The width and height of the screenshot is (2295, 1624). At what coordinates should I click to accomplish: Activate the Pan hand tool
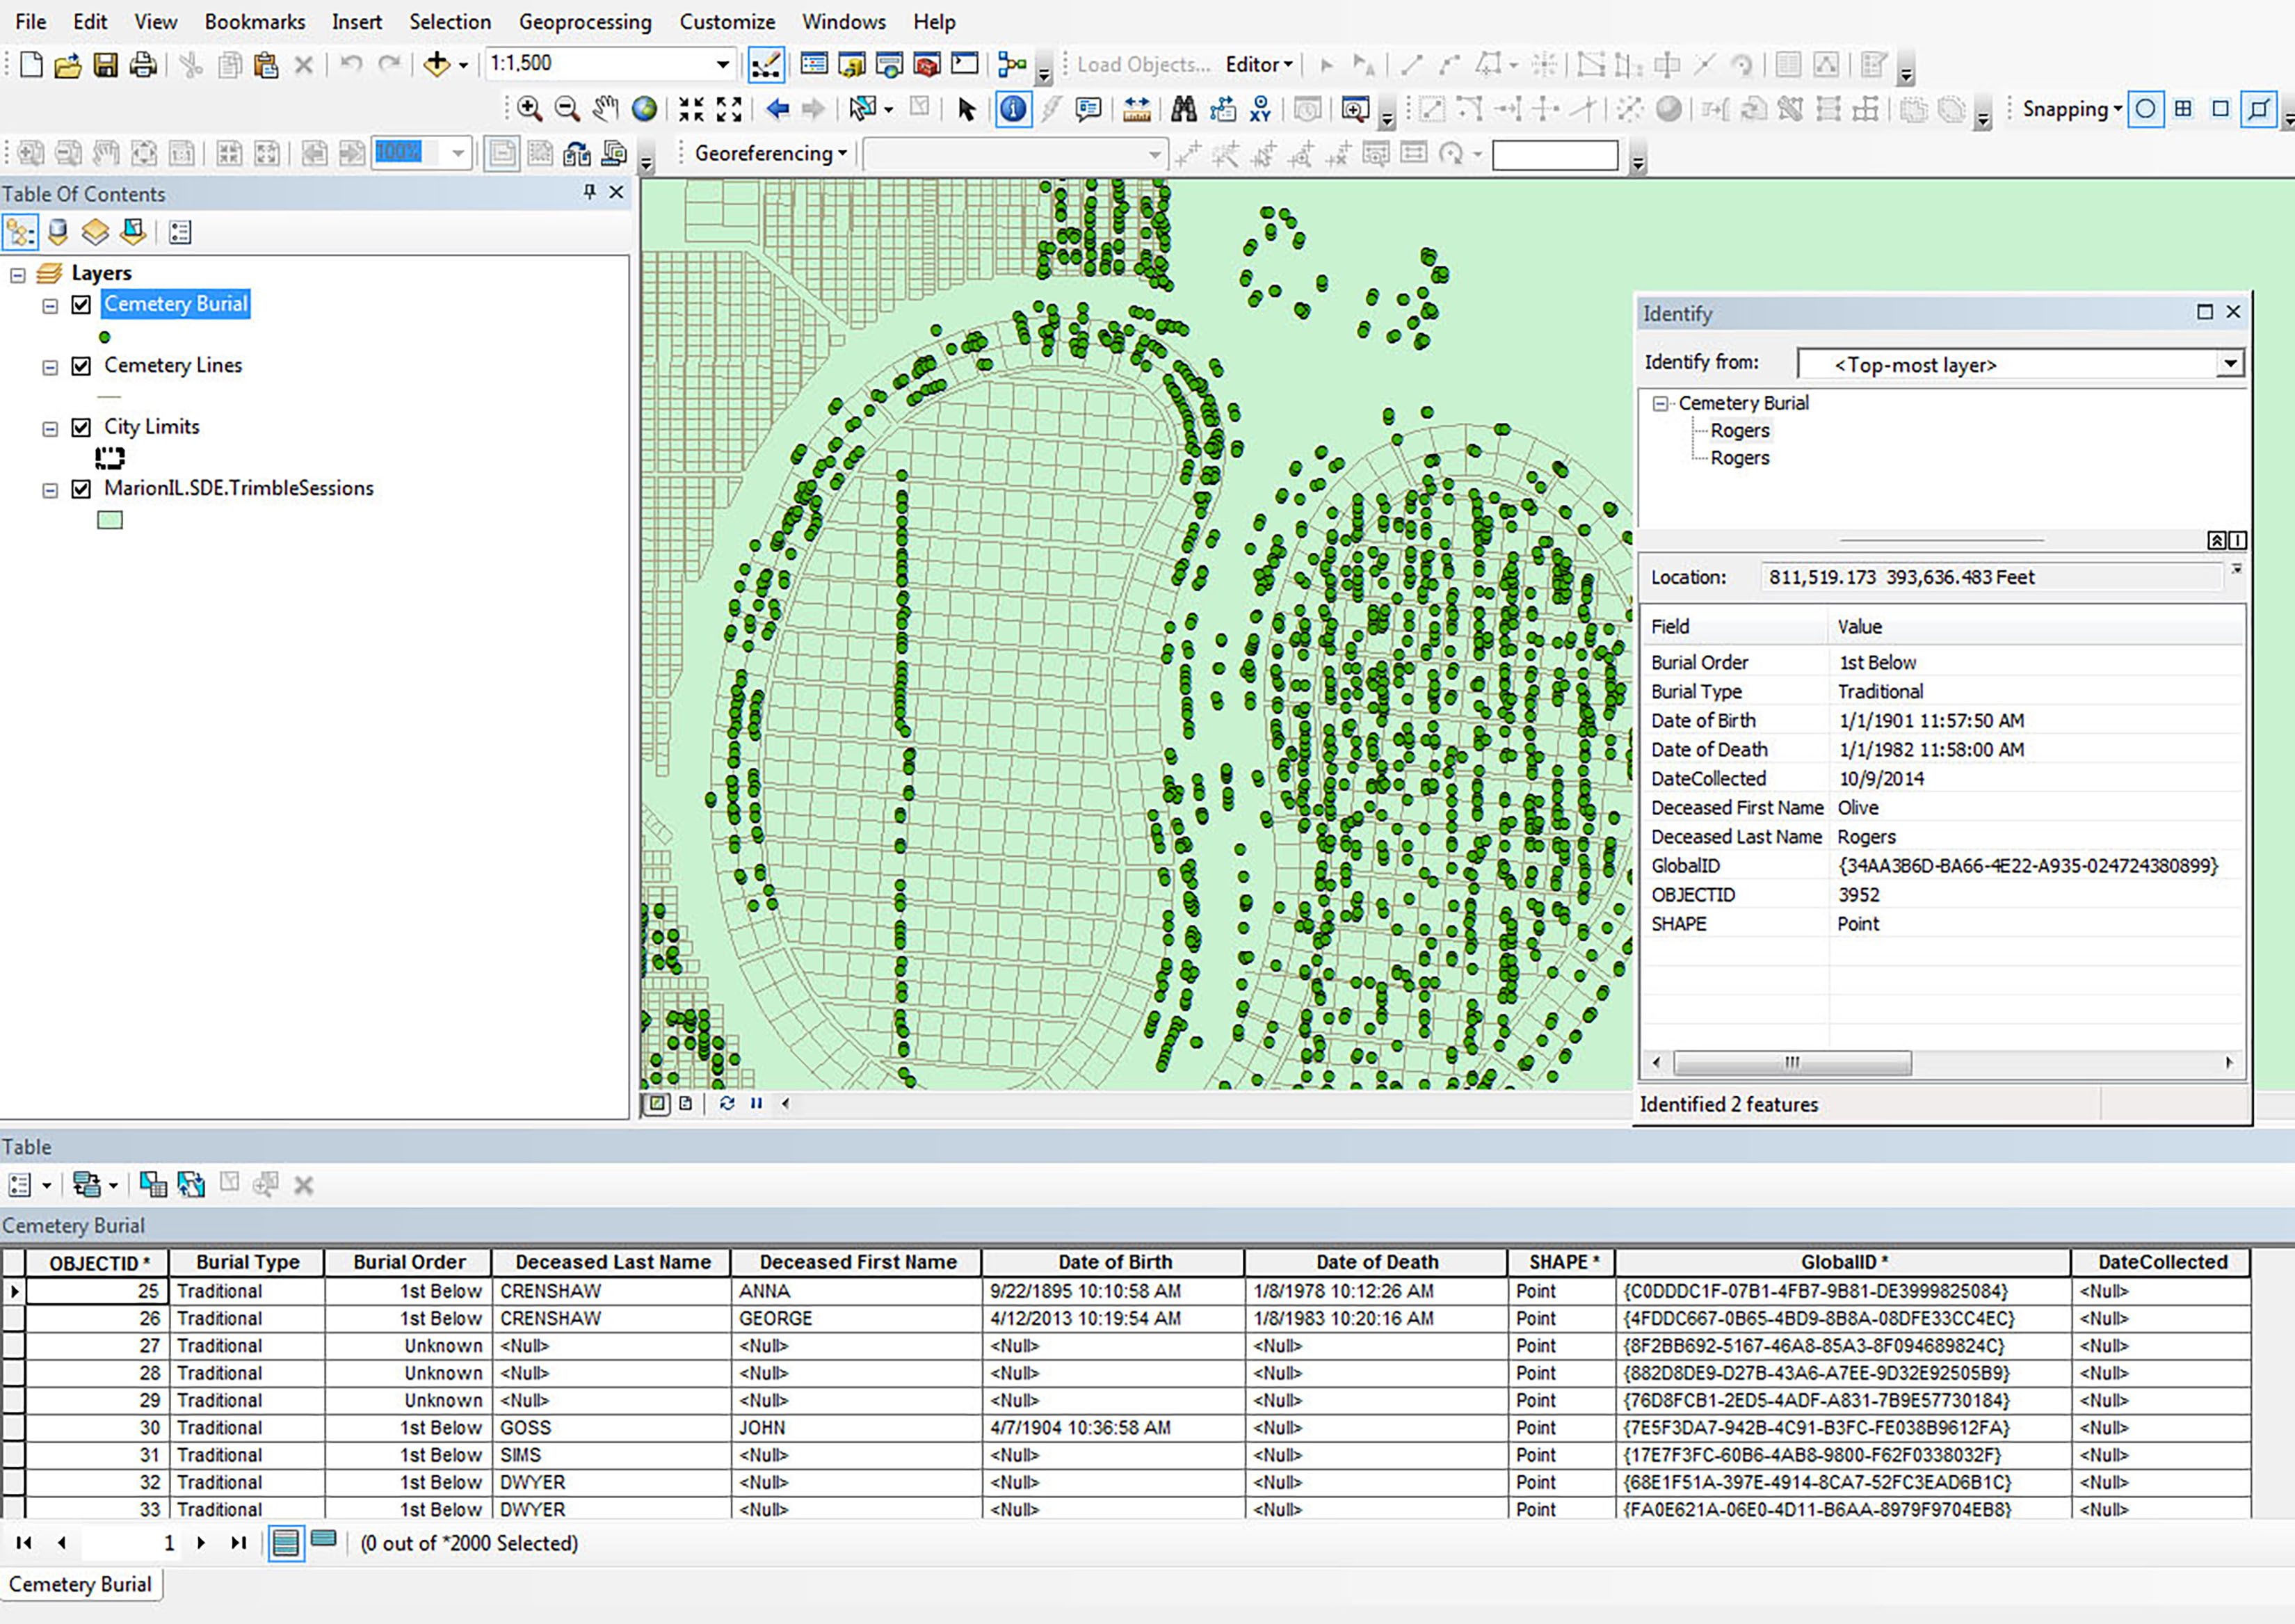(x=605, y=109)
